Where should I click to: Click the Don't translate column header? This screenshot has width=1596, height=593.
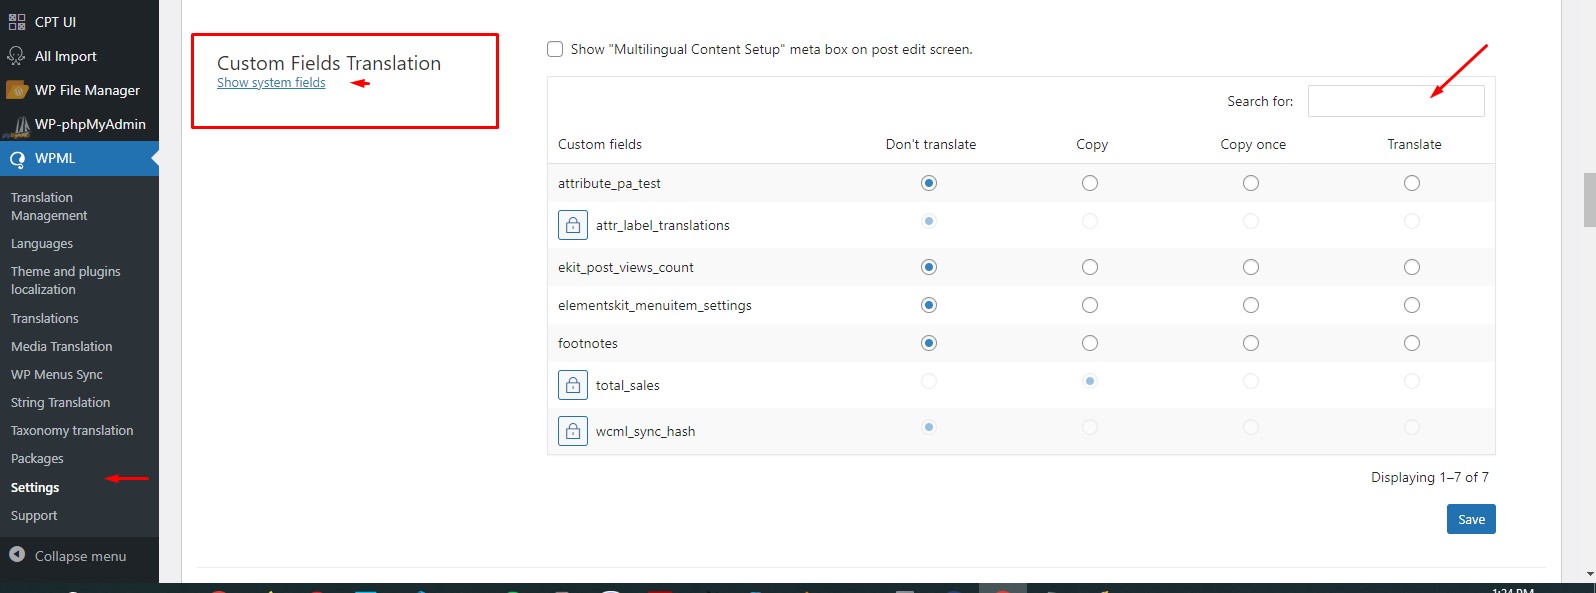tap(931, 144)
